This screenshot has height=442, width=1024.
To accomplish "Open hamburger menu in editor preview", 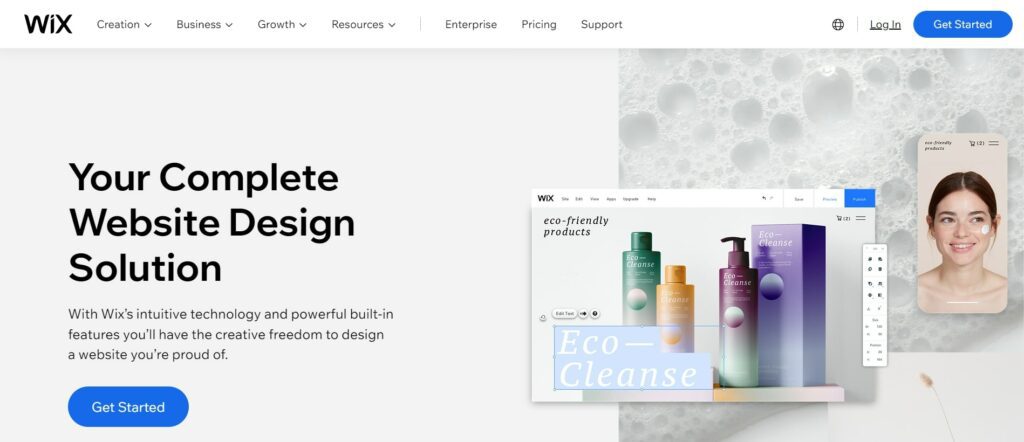I will pos(861,218).
